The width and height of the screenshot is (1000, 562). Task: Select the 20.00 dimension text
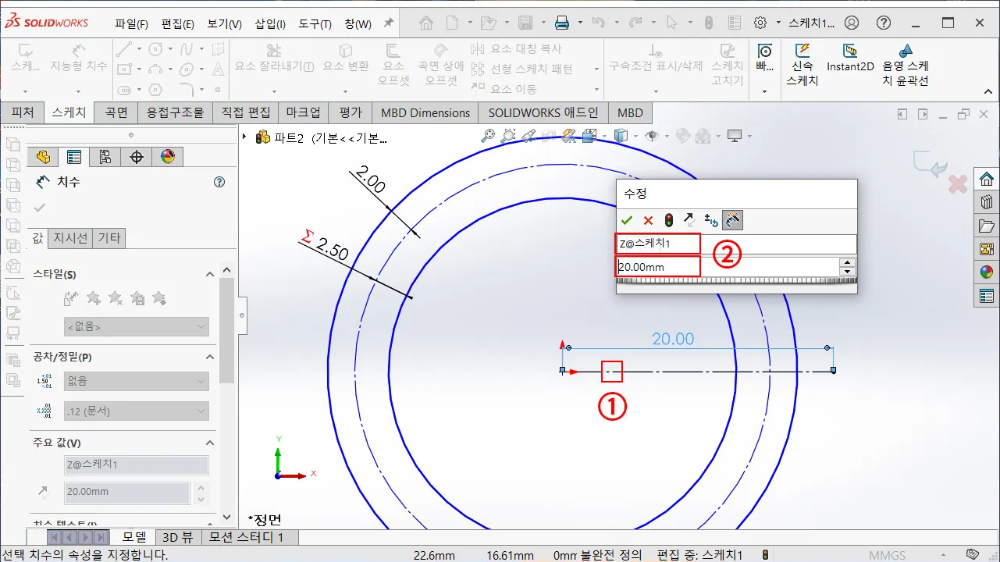(673, 339)
